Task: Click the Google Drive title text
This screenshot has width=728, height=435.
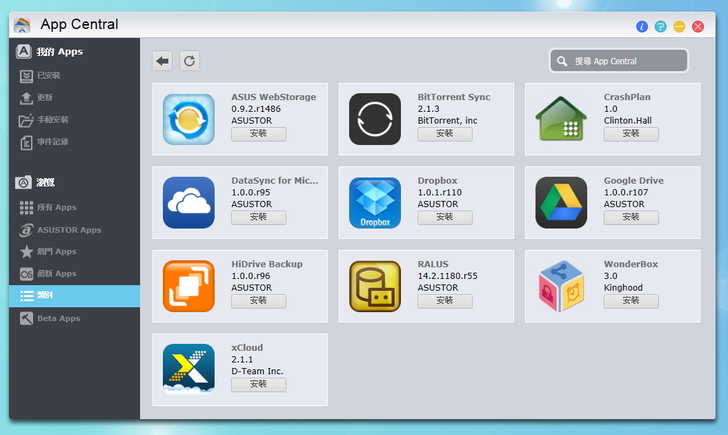Action: (x=633, y=181)
